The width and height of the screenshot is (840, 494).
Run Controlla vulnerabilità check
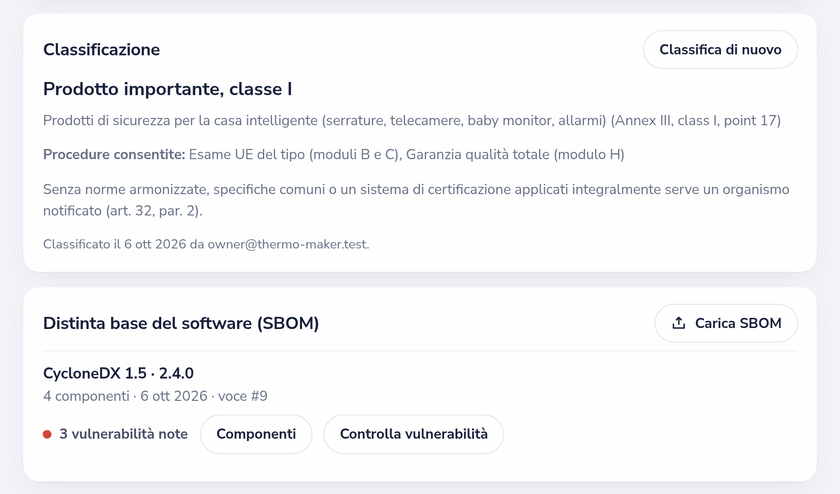[x=414, y=434]
